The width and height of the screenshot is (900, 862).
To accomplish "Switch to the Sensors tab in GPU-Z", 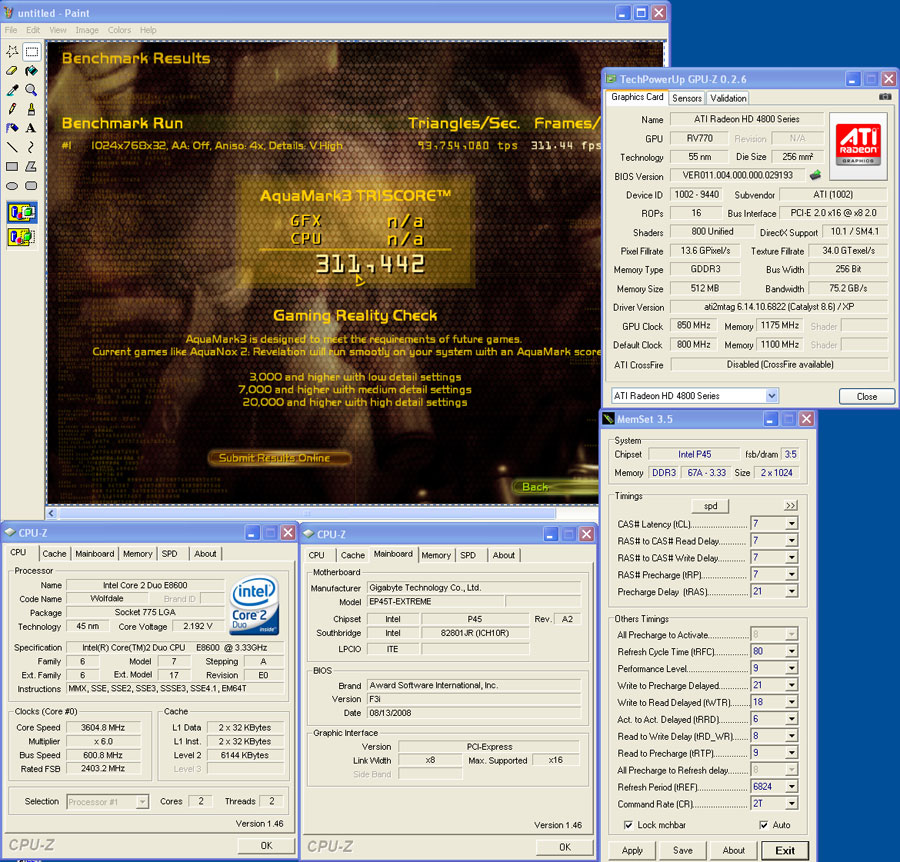I will (686, 98).
